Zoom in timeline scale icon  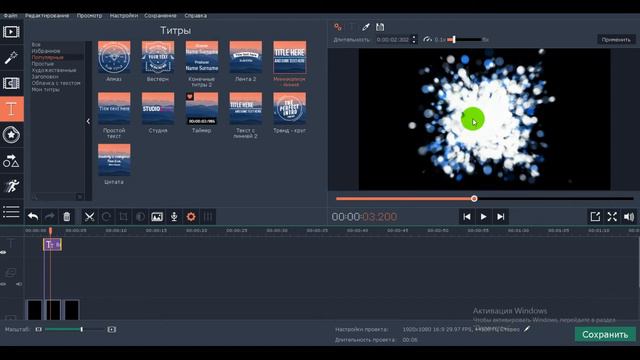pos(111,329)
